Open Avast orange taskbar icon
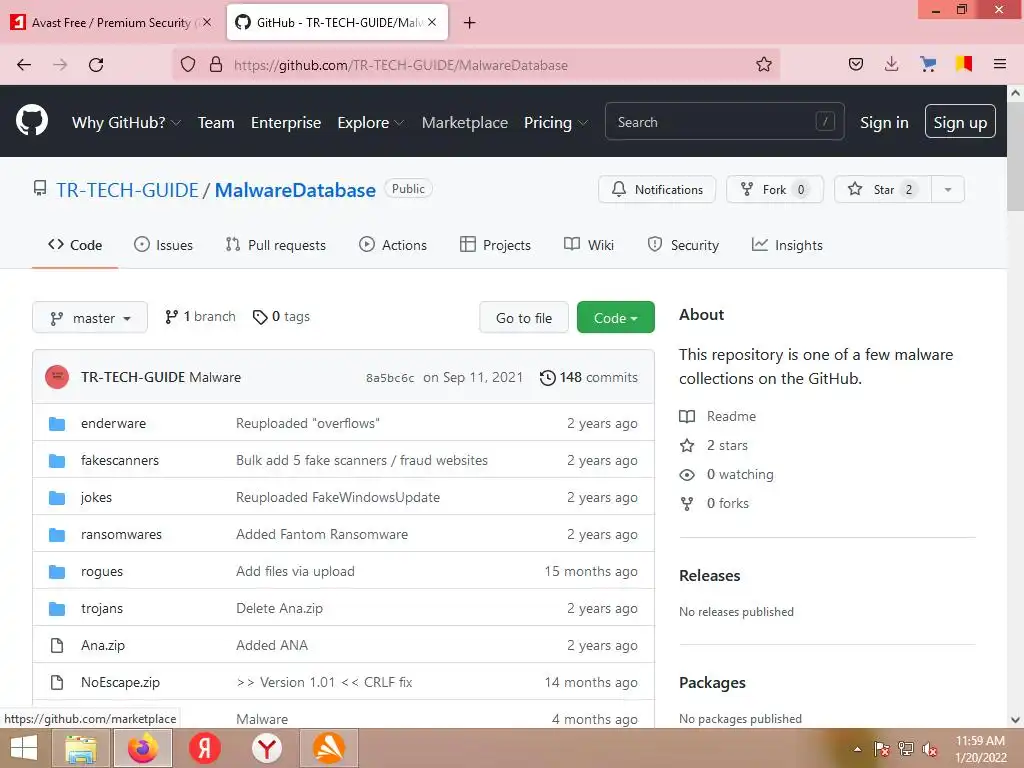This screenshot has width=1024, height=768. (x=328, y=748)
